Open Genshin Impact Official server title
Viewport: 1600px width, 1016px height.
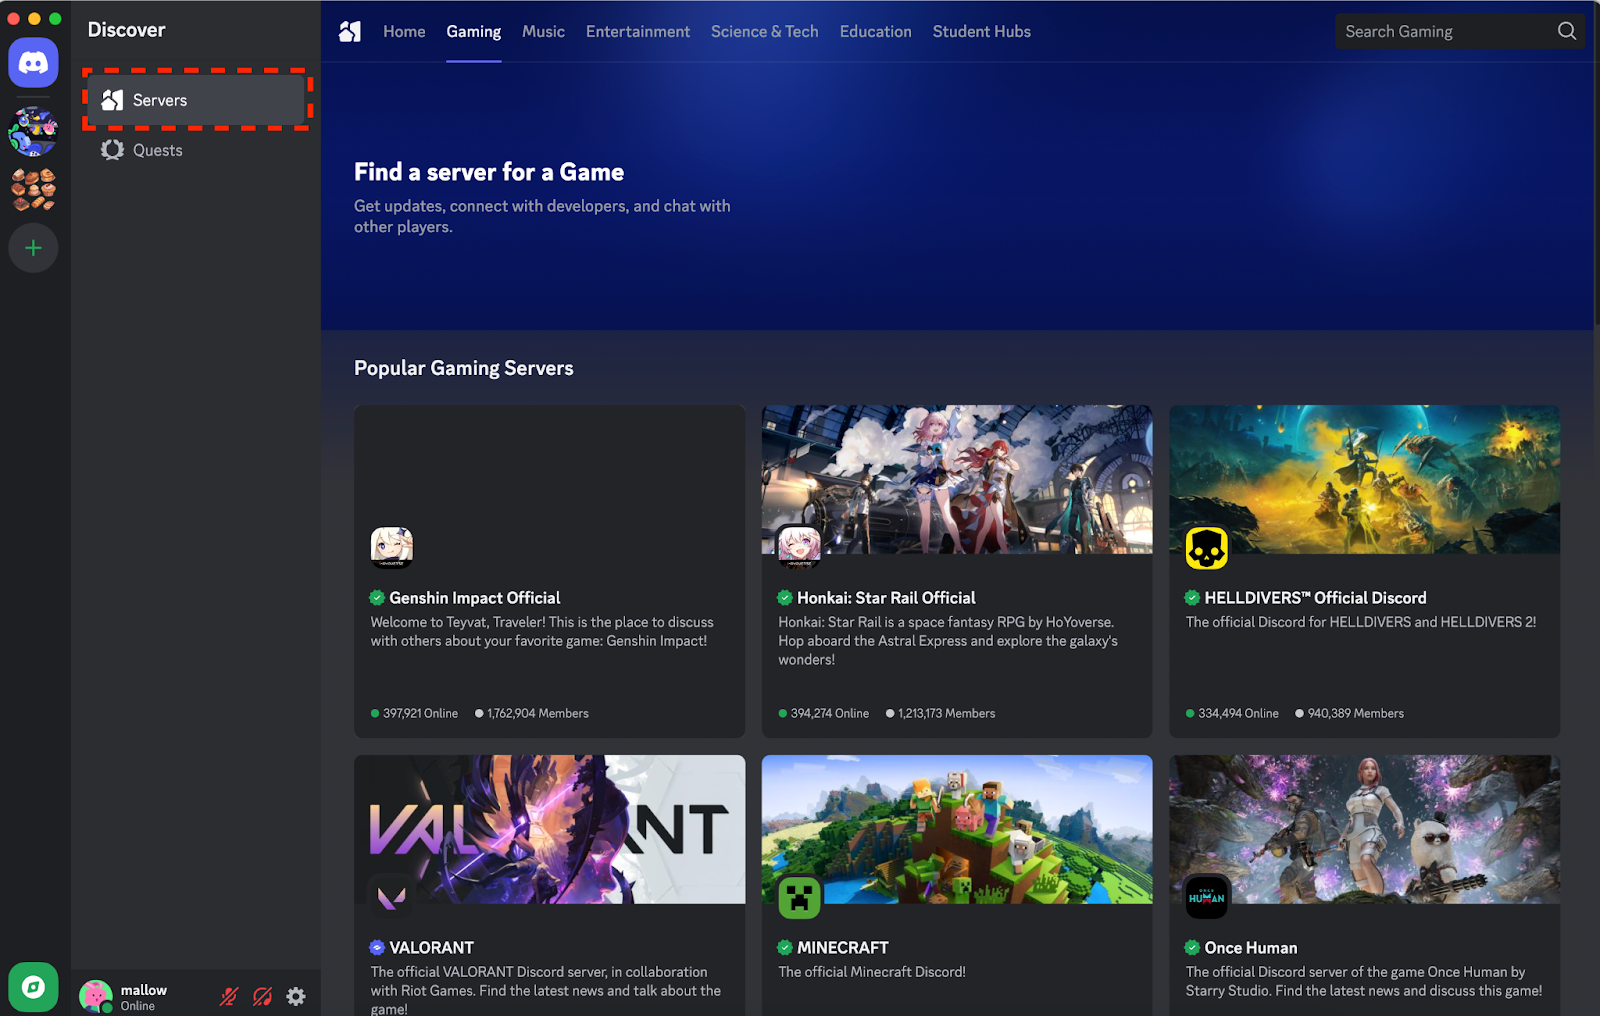point(475,598)
